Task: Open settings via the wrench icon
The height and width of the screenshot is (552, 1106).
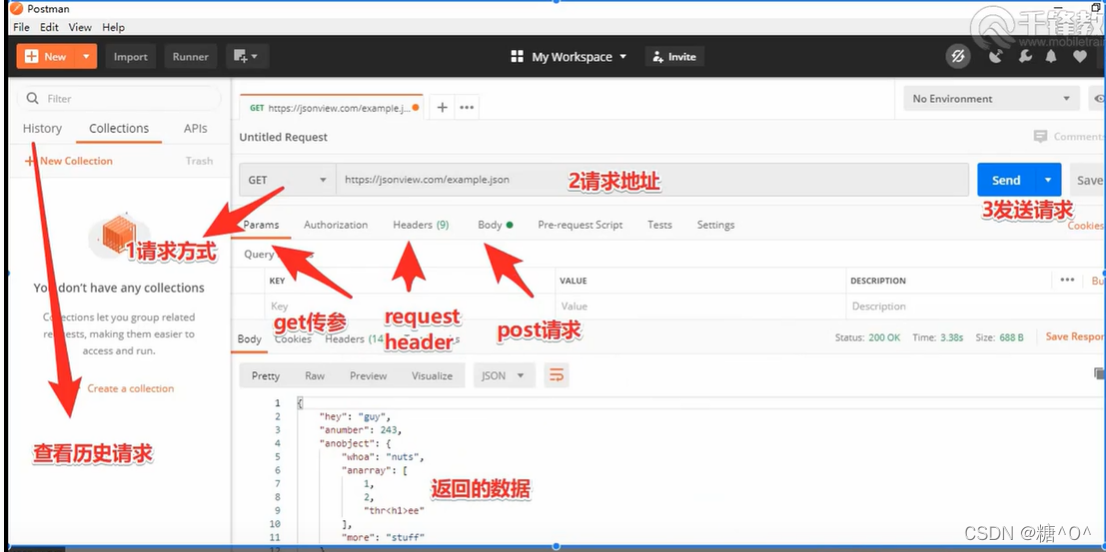Action: click(x=1026, y=56)
